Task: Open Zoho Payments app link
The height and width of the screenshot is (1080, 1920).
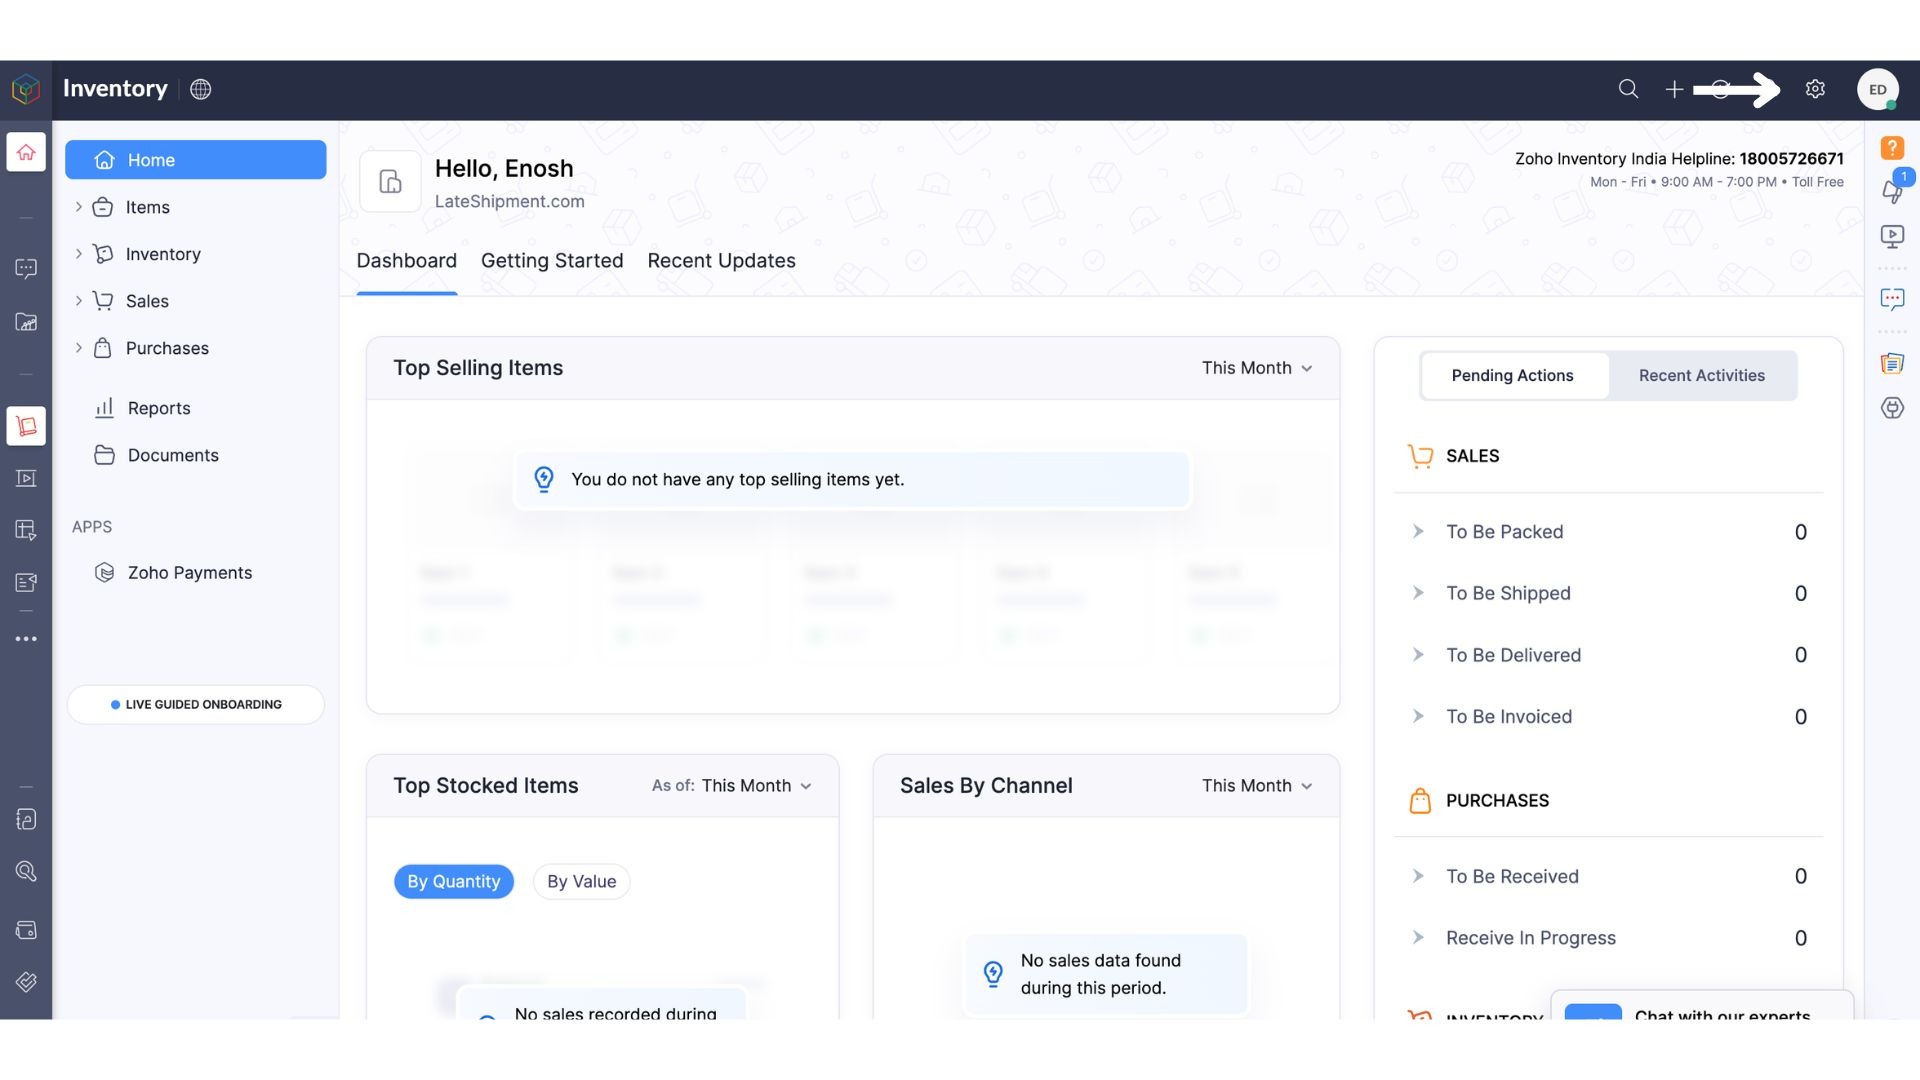Action: pos(189,573)
